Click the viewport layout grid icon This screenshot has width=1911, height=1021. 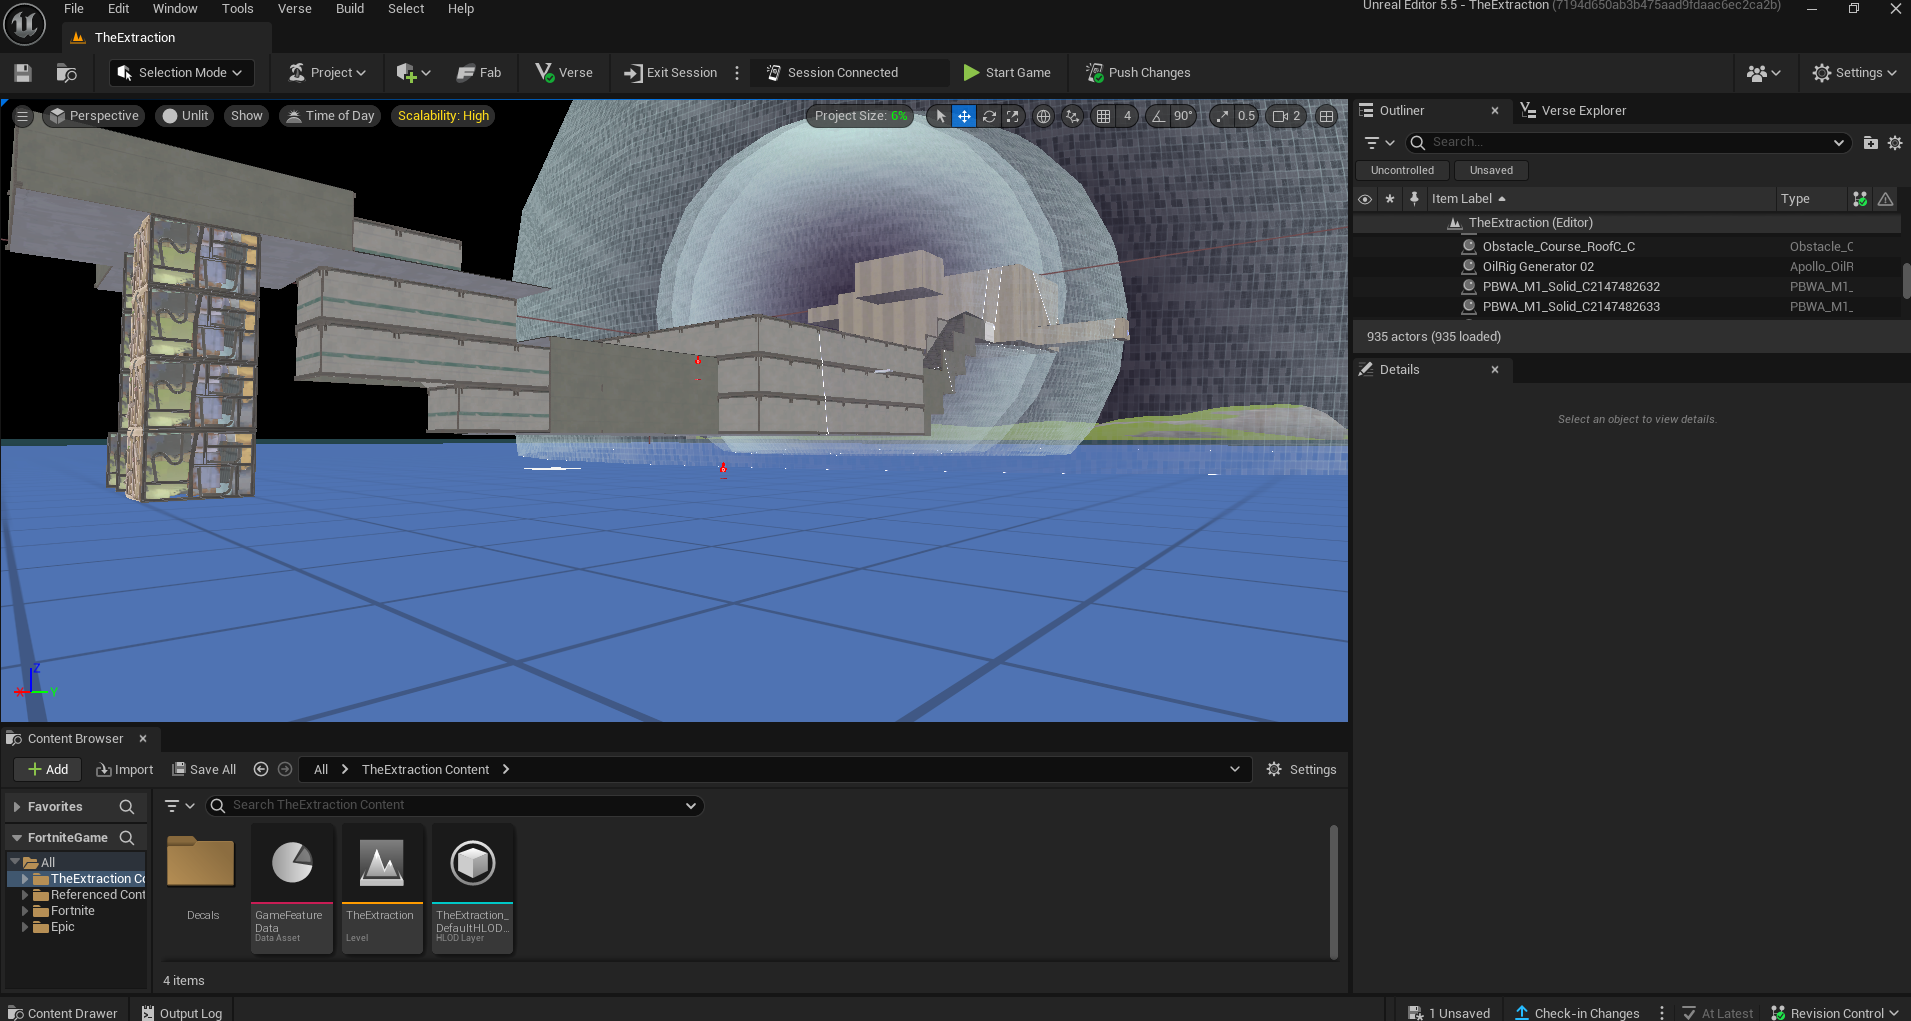[1326, 116]
